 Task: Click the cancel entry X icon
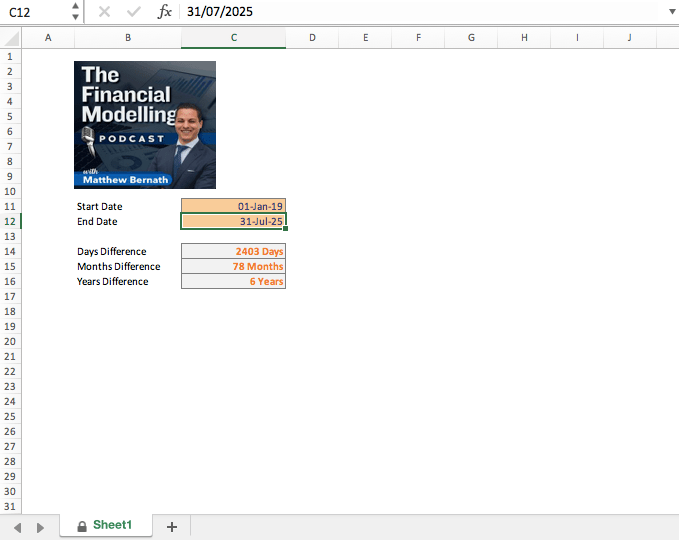104,12
